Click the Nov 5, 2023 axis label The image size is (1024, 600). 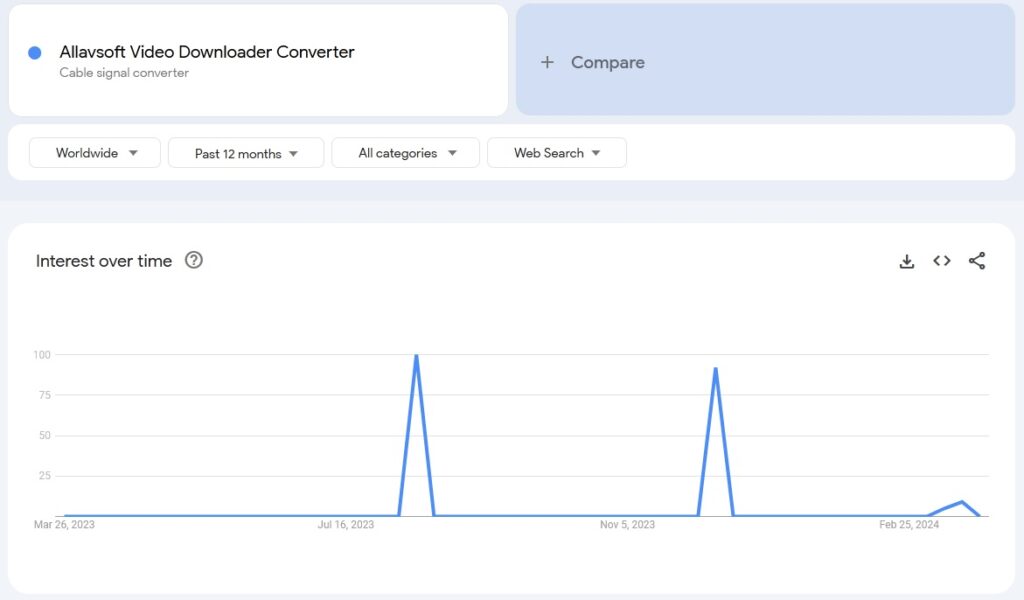[x=627, y=524]
